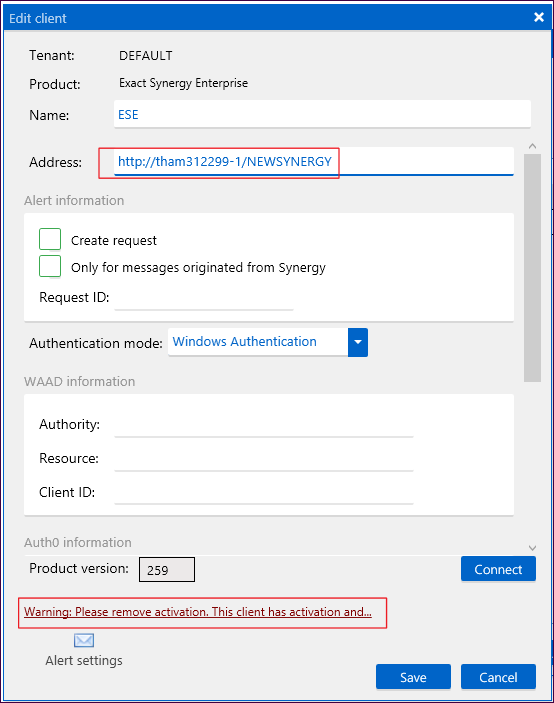Image resolution: width=554 pixels, height=703 pixels.
Task: Click the Connect button
Action: tap(498, 569)
